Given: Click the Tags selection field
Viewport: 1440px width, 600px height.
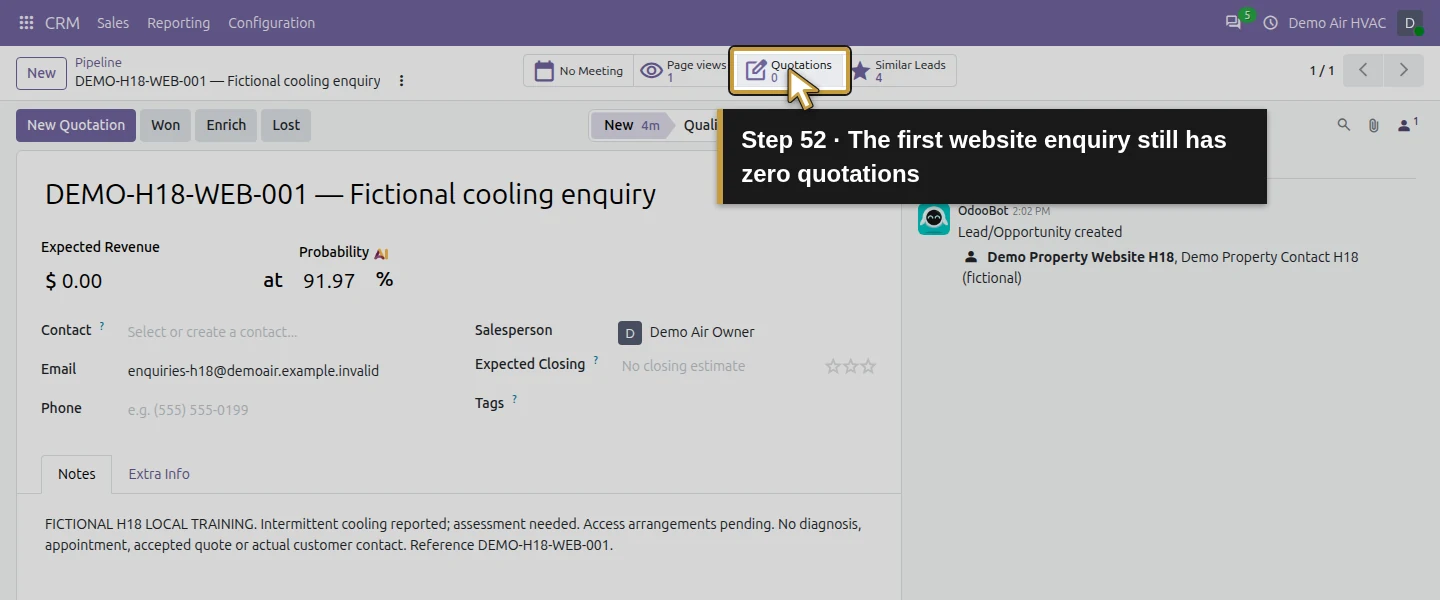Looking at the screenshot, I should tap(747, 403).
